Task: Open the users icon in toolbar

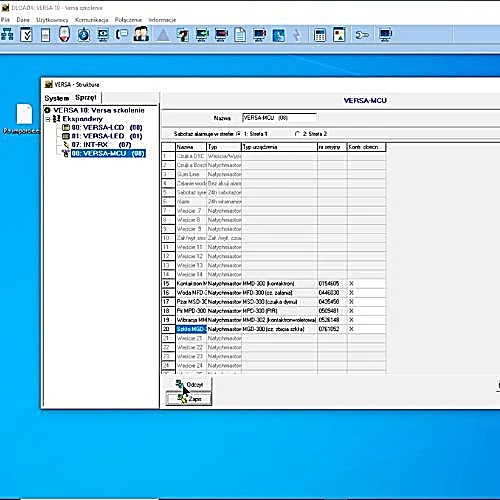Action: tap(141, 35)
